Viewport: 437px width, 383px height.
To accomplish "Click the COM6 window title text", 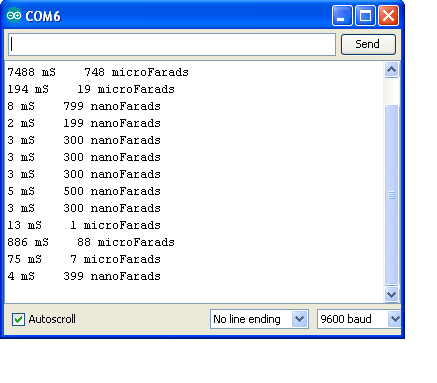I will [43, 16].
